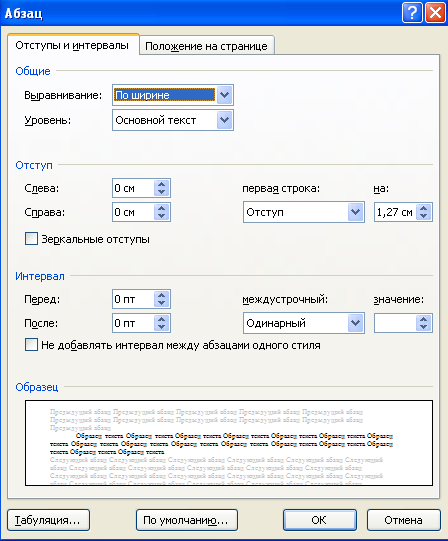This screenshot has width=448, height=541.
Task: Decrease the Слева indent value
Action: pos(162,192)
